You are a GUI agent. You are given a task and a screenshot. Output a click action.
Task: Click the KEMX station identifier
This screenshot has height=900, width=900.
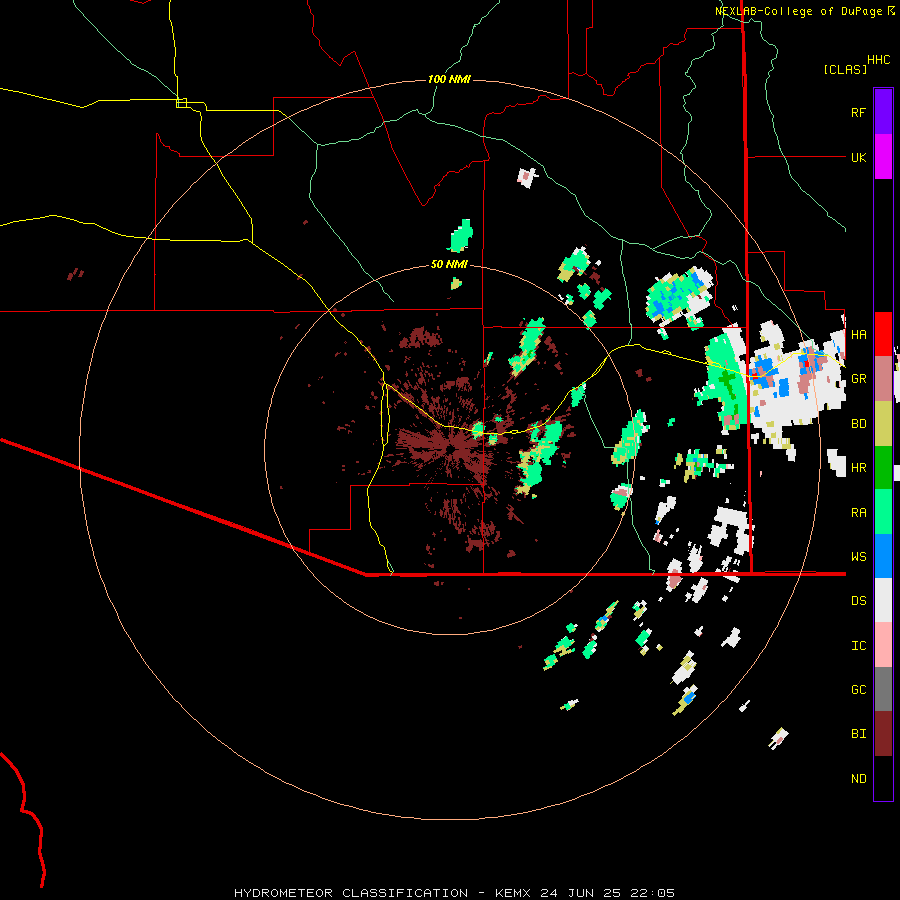pyautogui.click(x=513, y=893)
